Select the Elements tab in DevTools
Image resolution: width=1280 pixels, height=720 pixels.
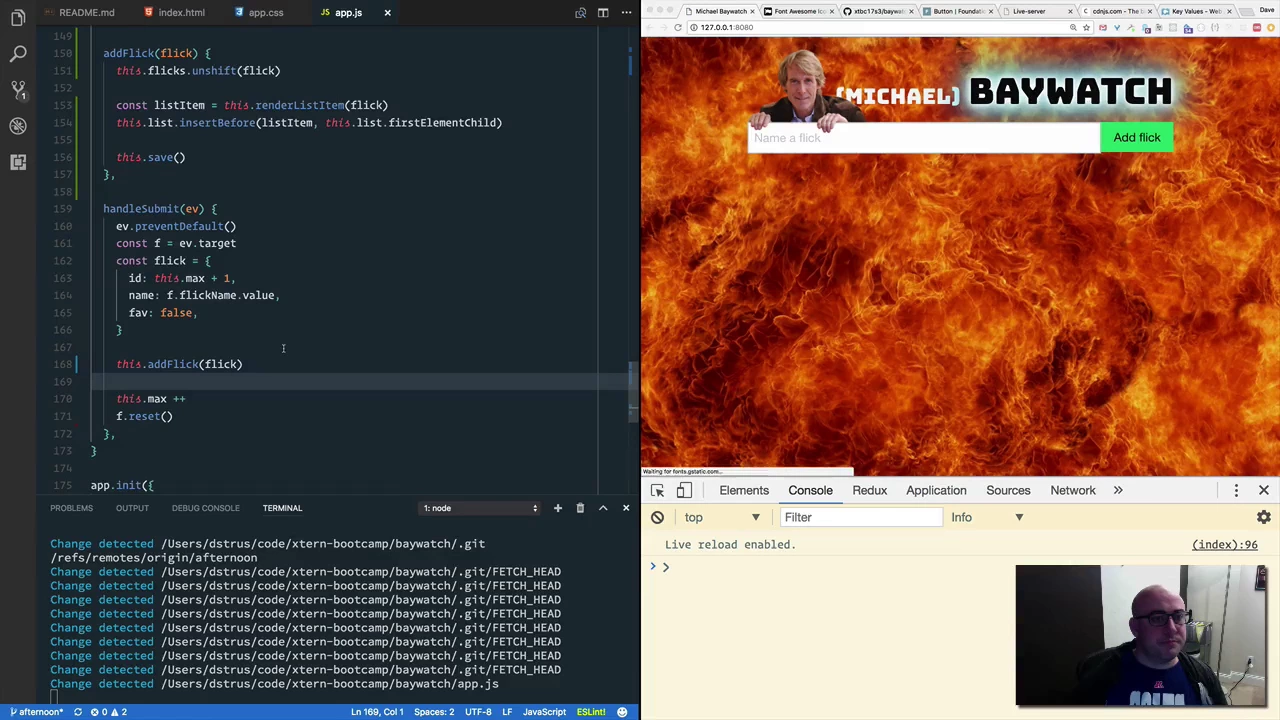pos(744,490)
